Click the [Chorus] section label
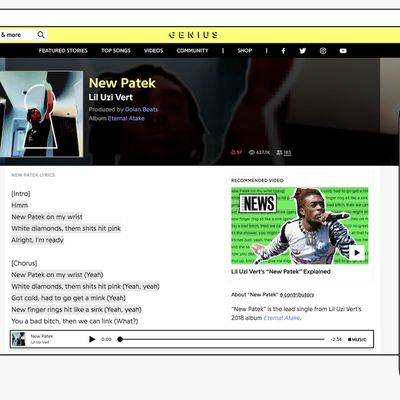This screenshot has height=400, width=400. click(x=24, y=263)
